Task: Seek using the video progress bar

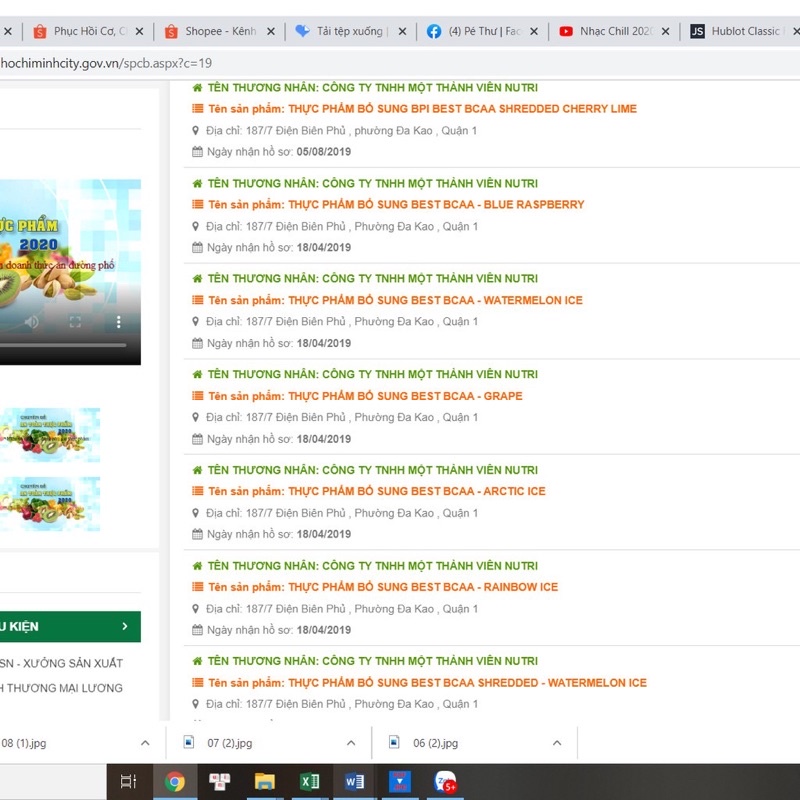Action: (60, 345)
